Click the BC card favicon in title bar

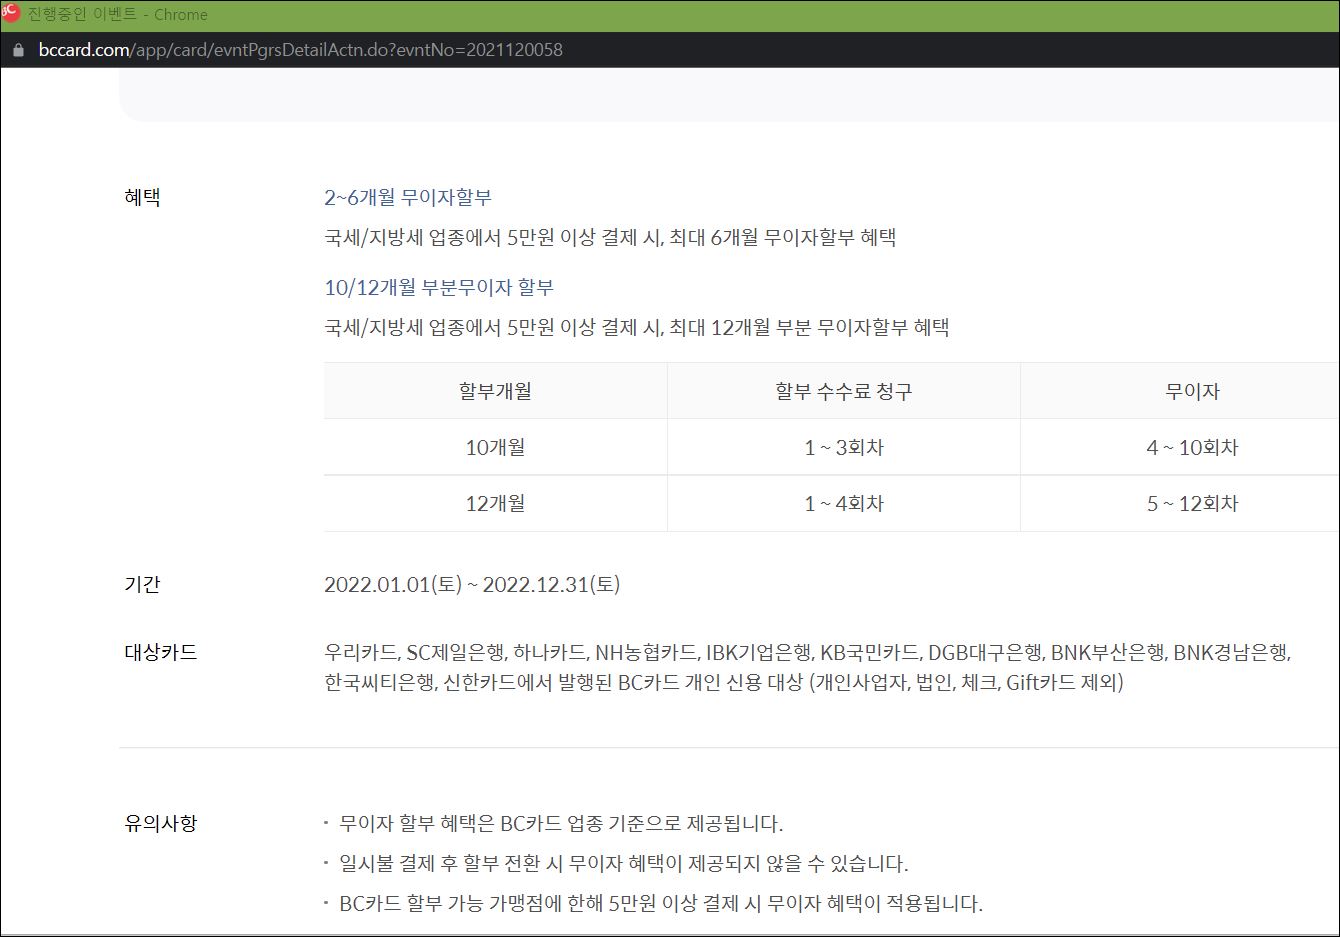[10, 13]
